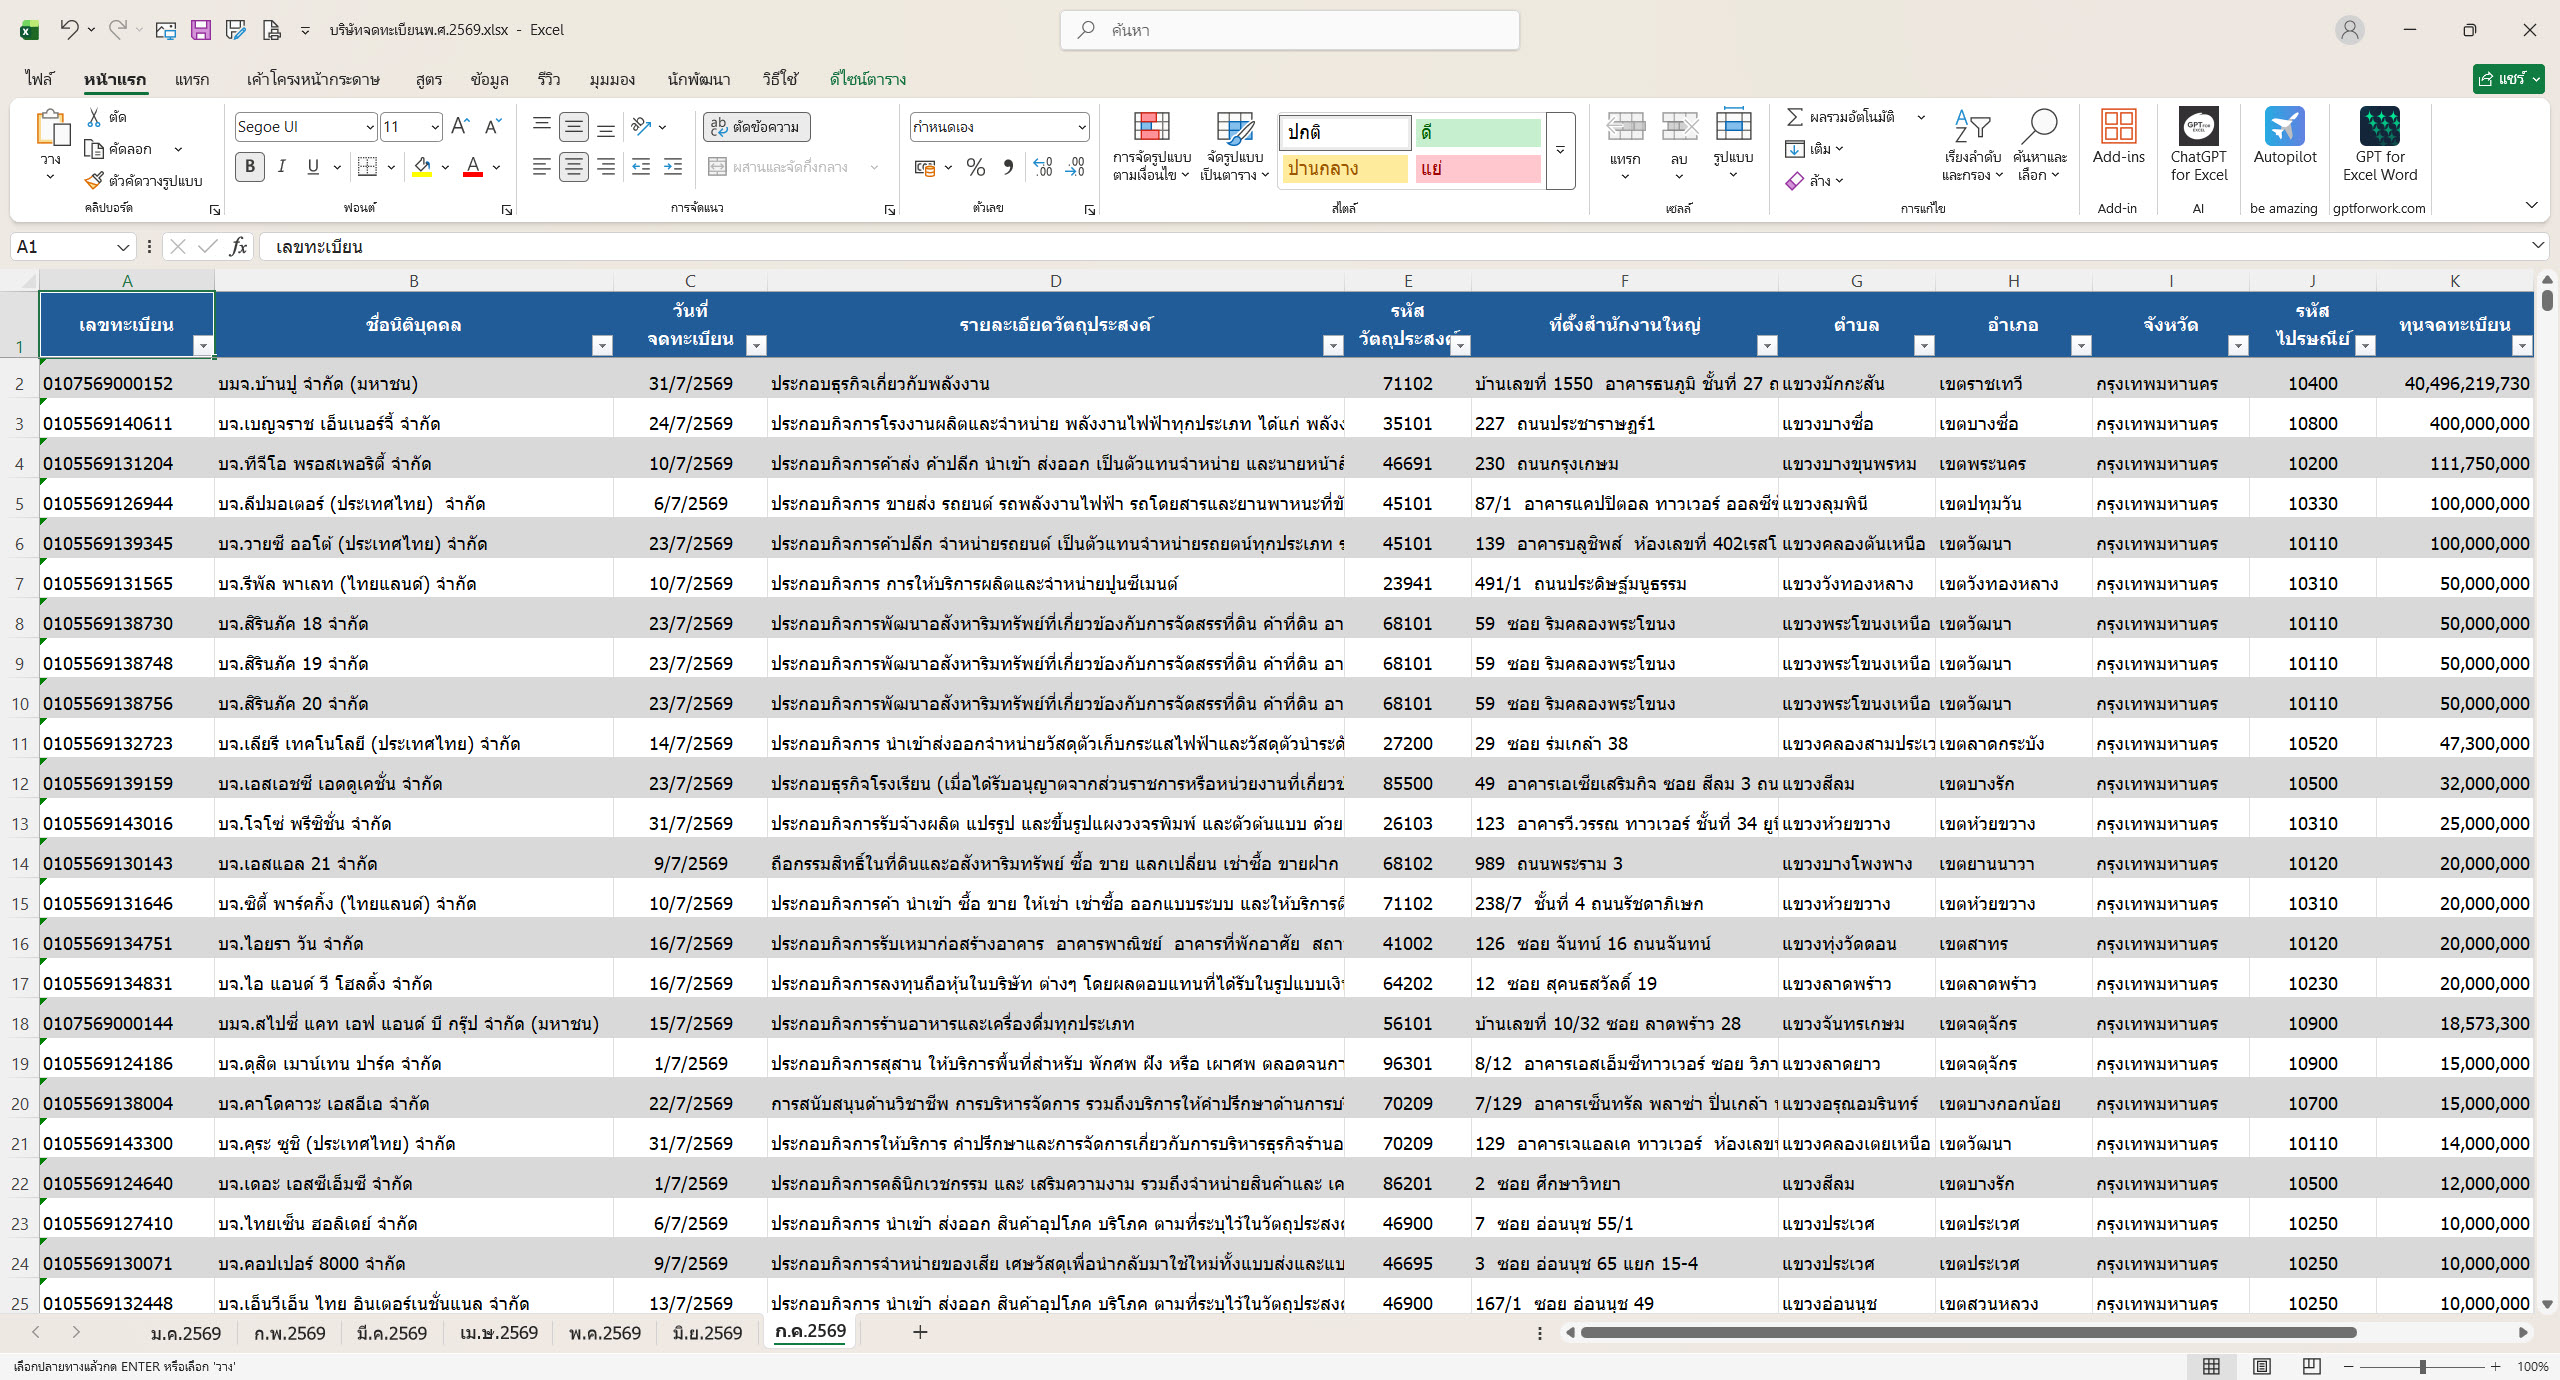Open the Find and Select magnifier icon

[2039, 127]
